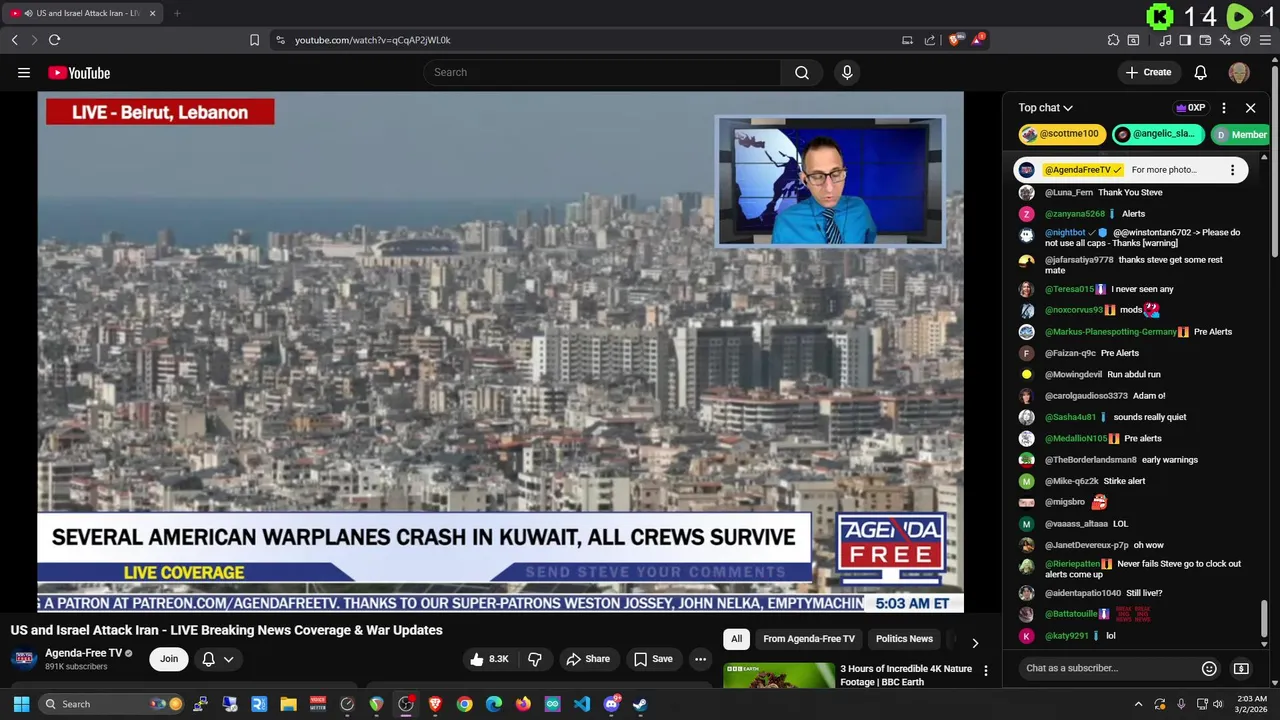Open the Windows Start menu
The width and height of the screenshot is (1280, 720).
coord(21,704)
